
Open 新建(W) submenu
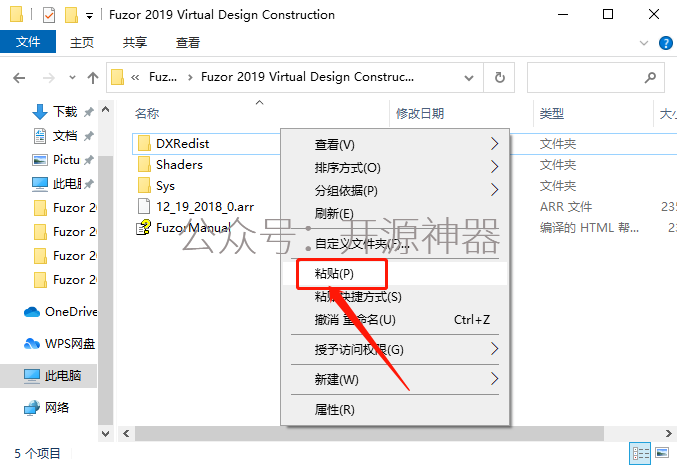tap(395, 380)
